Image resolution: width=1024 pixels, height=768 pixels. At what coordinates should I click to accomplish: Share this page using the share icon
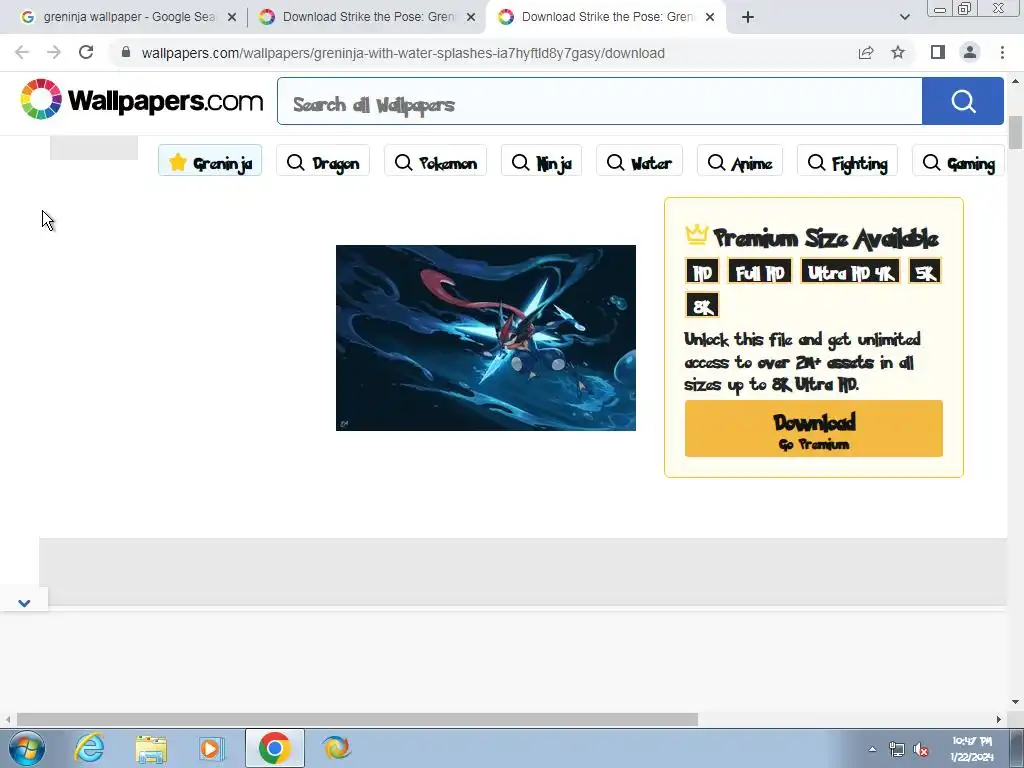866,53
